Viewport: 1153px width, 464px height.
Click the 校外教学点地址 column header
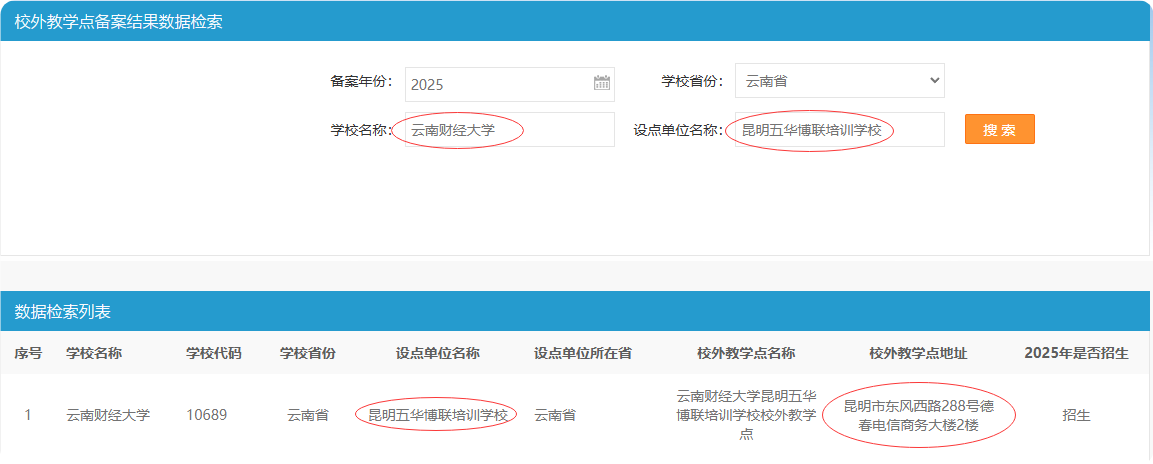[918, 353]
